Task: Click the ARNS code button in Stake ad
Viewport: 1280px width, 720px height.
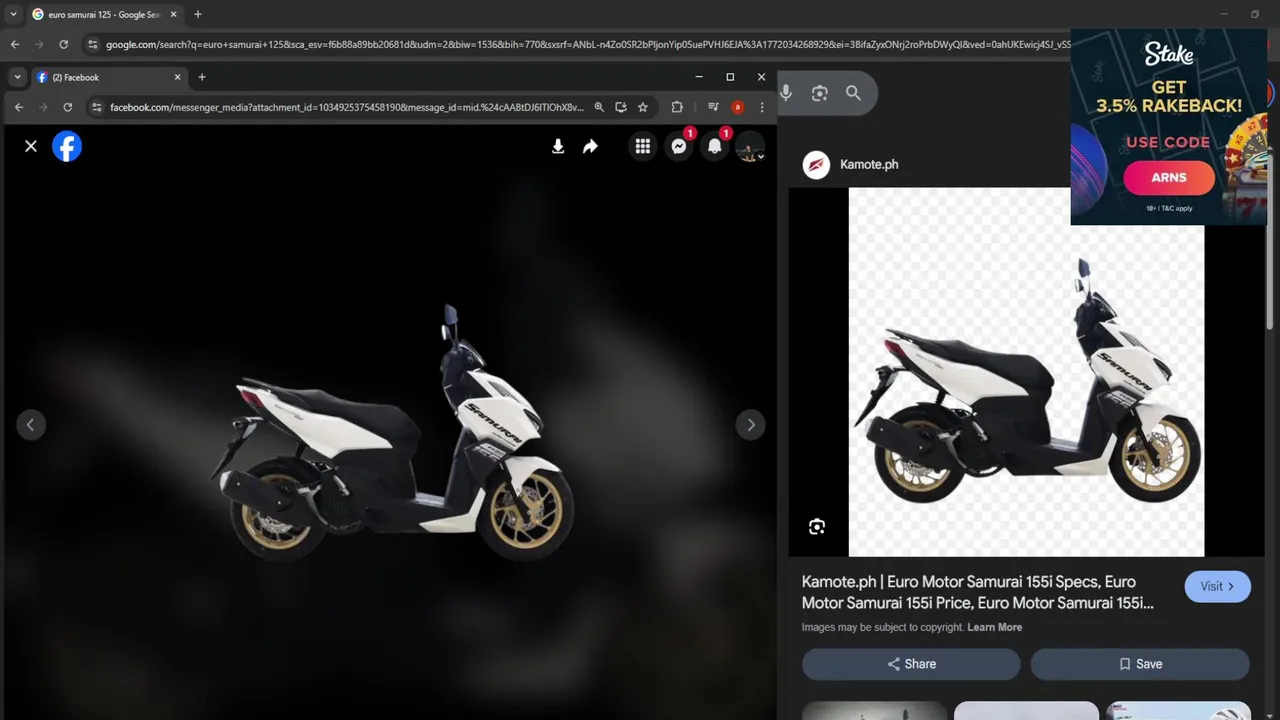Action: pos(1169,177)
